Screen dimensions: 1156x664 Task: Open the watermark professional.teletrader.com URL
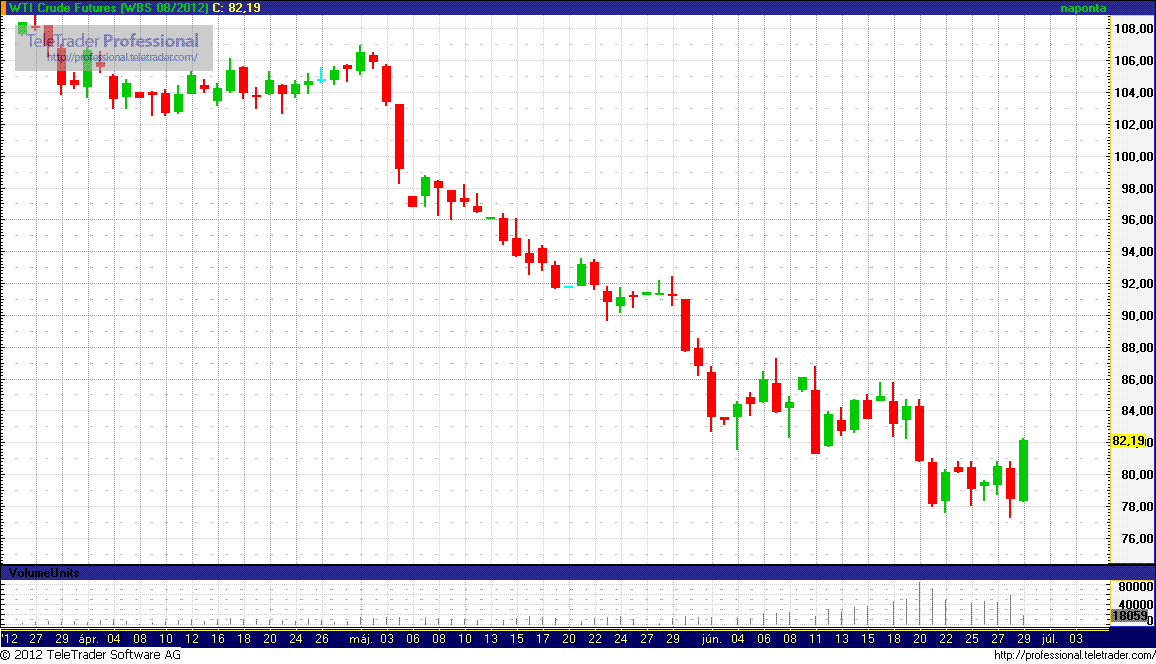click(x=122, y=57)
